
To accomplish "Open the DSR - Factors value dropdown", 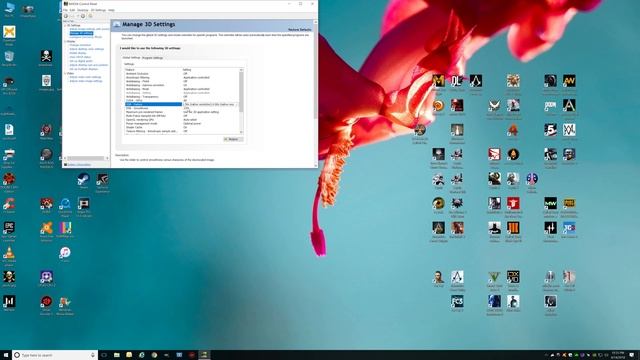I will [x=210, y=104].
